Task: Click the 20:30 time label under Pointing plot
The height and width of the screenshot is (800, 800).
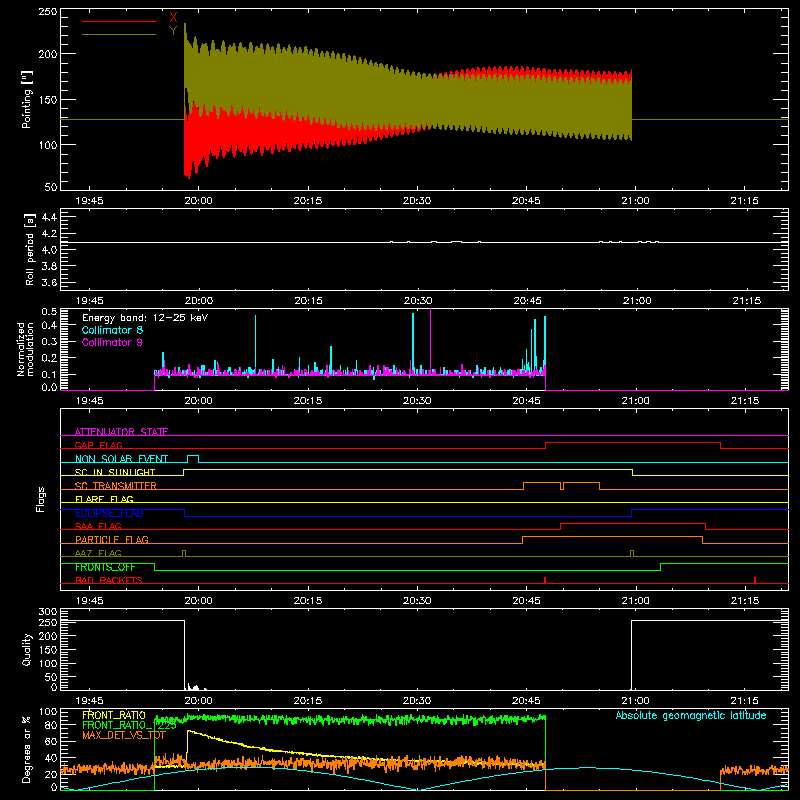Action: click(x=417, y=201)
